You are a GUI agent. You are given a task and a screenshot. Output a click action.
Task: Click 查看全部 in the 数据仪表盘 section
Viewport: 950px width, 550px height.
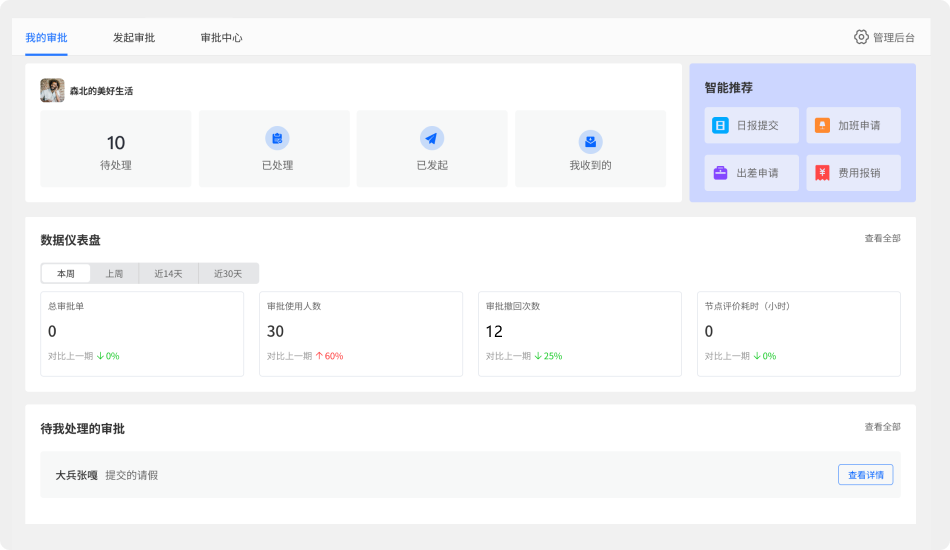(x=882, y=239)
